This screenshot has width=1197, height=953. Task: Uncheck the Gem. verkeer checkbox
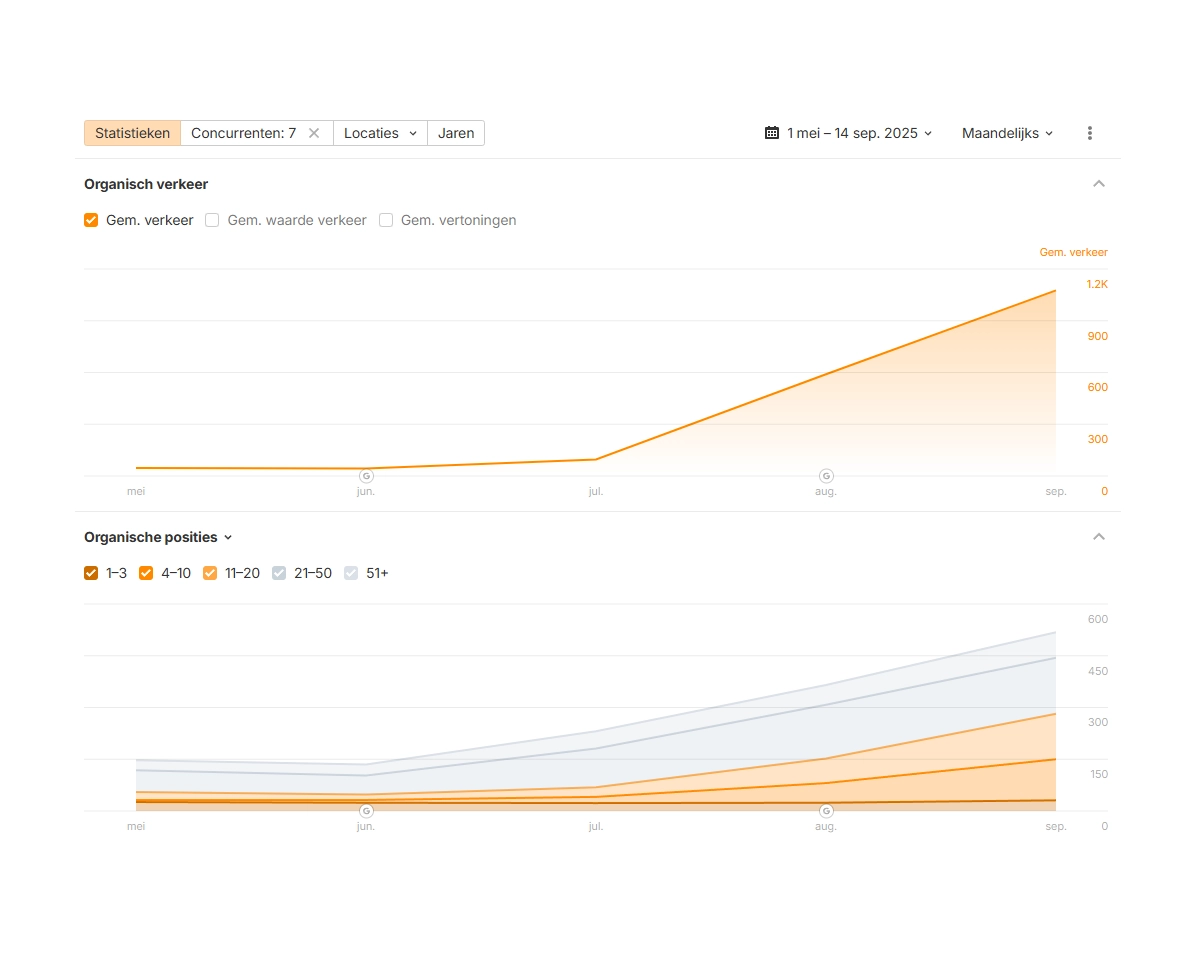point(91,220)
